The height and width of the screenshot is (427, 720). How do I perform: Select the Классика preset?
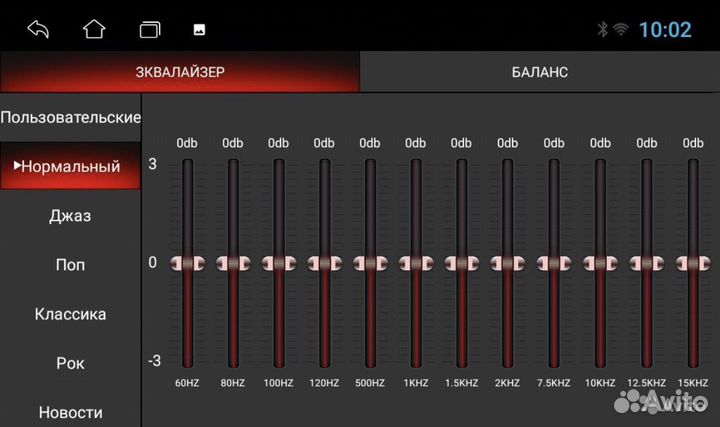71,314
